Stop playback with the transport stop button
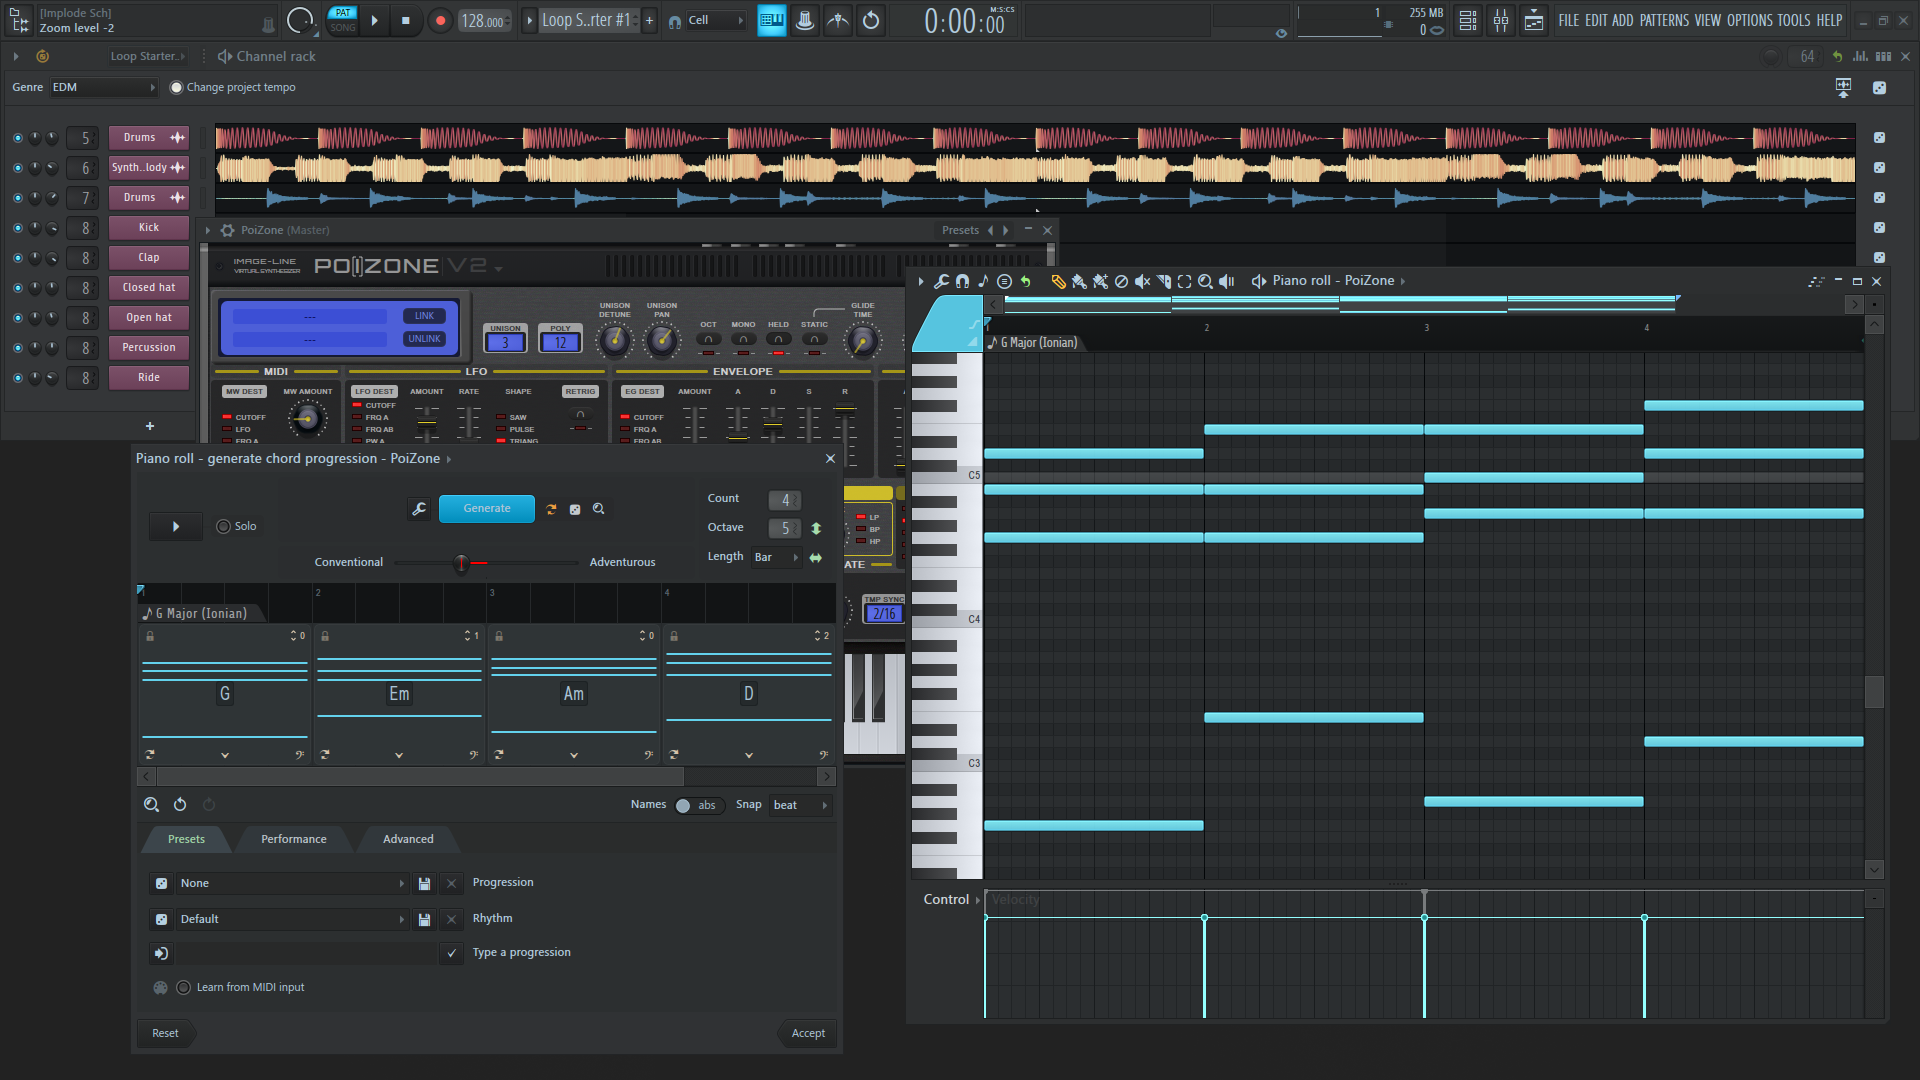Image resolution: width=1920 pixels, height=1080 pixels. [x=405, y=20]
